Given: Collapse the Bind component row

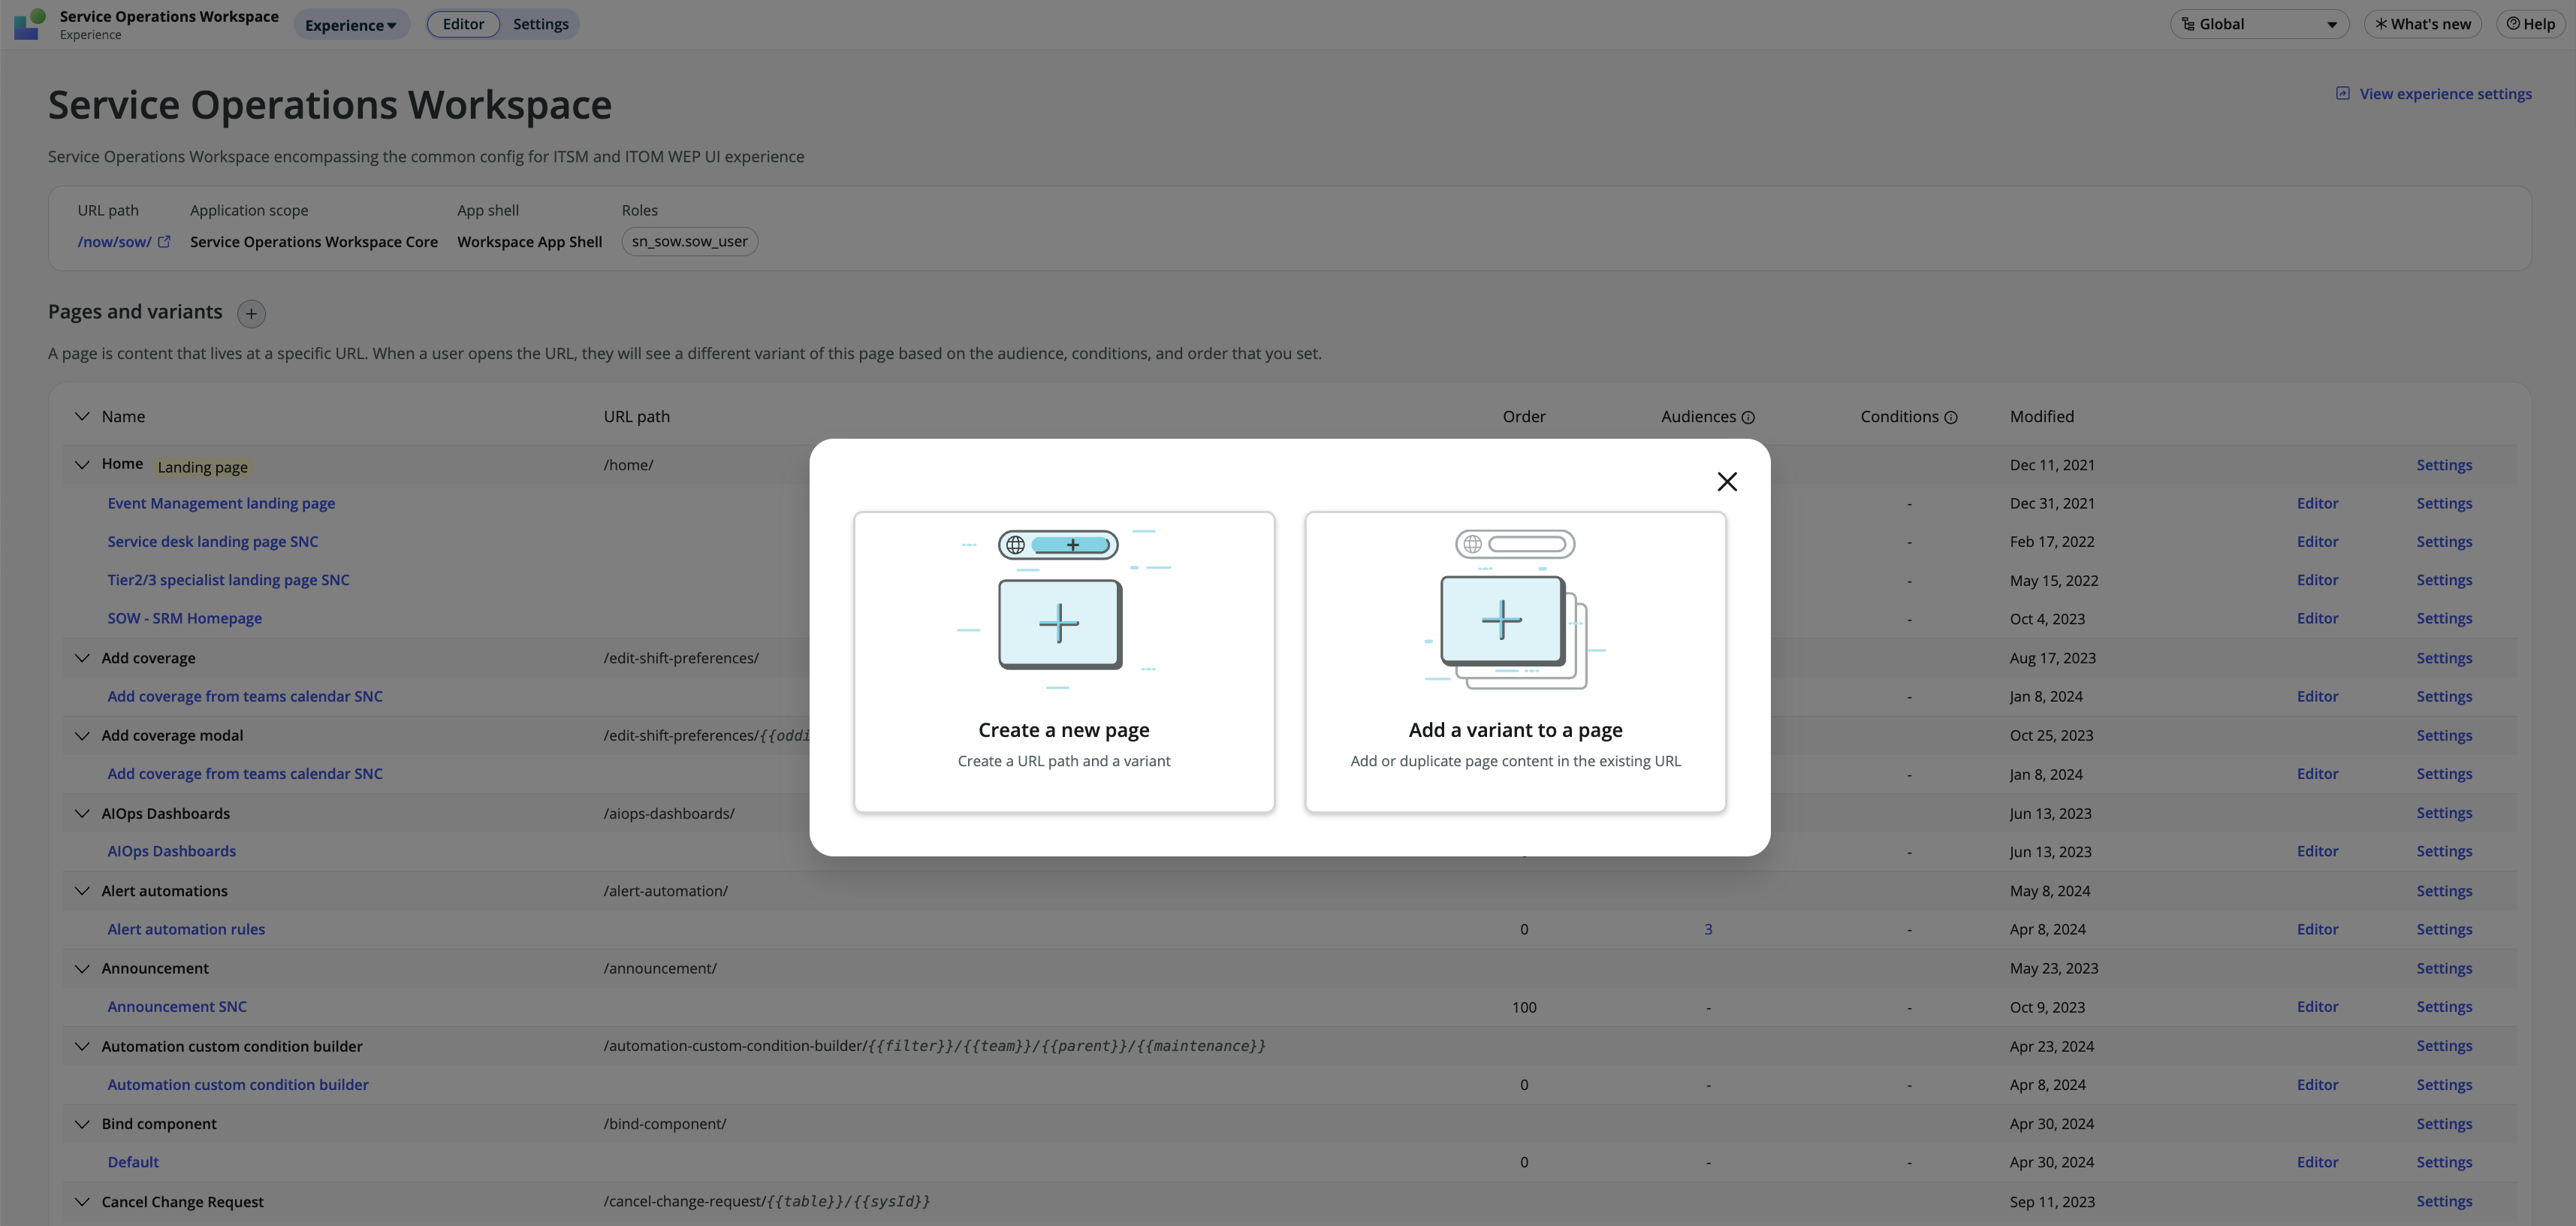Looking at the screenshot, I should tap(82, 1124).
